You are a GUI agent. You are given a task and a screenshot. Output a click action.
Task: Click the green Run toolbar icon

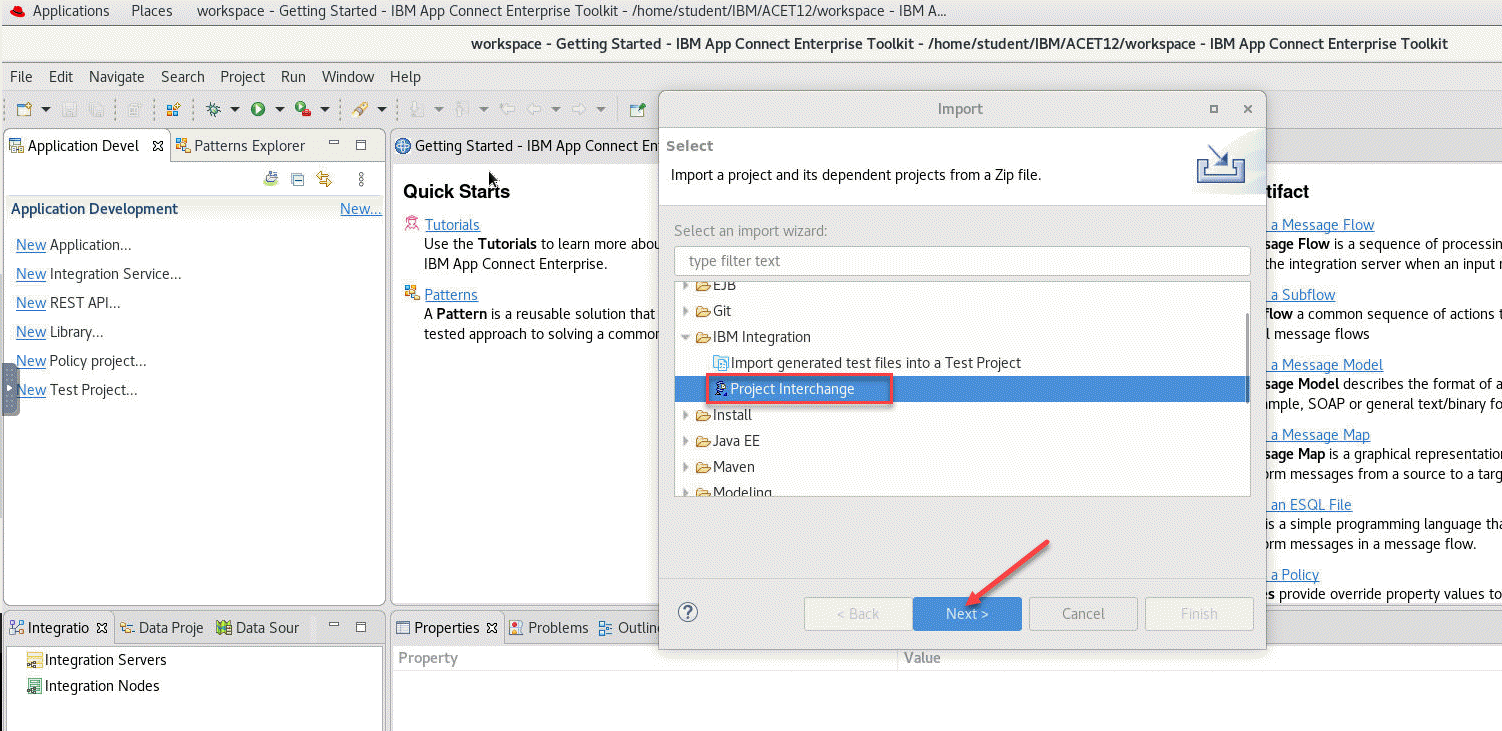click(257, 109)
